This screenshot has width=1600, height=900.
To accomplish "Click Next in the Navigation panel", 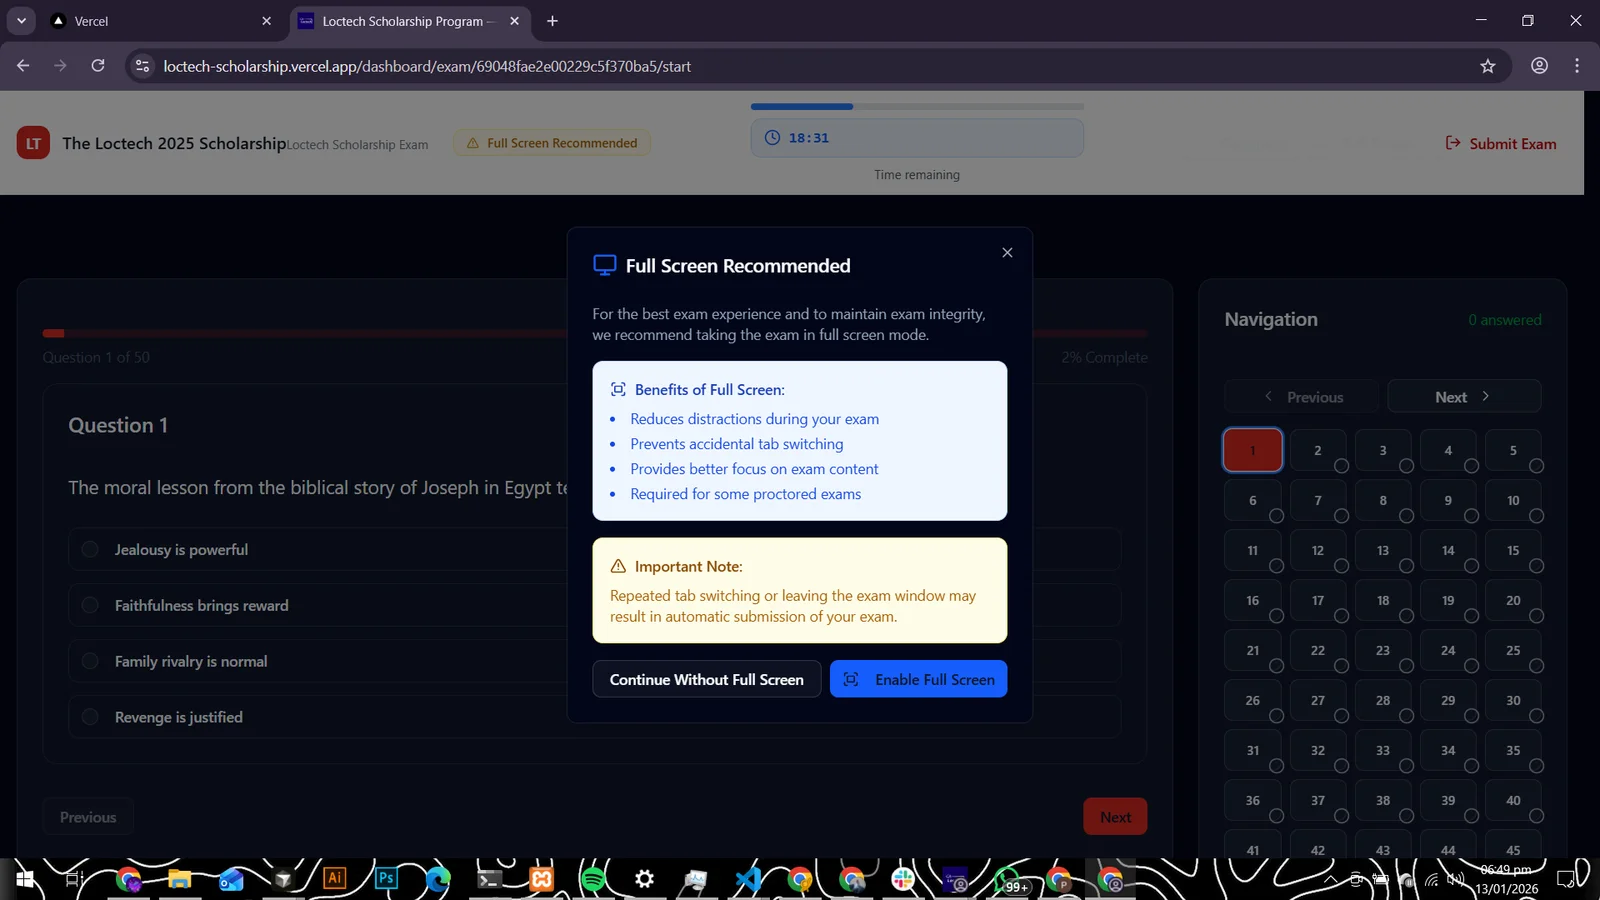I will [1464, 397].
